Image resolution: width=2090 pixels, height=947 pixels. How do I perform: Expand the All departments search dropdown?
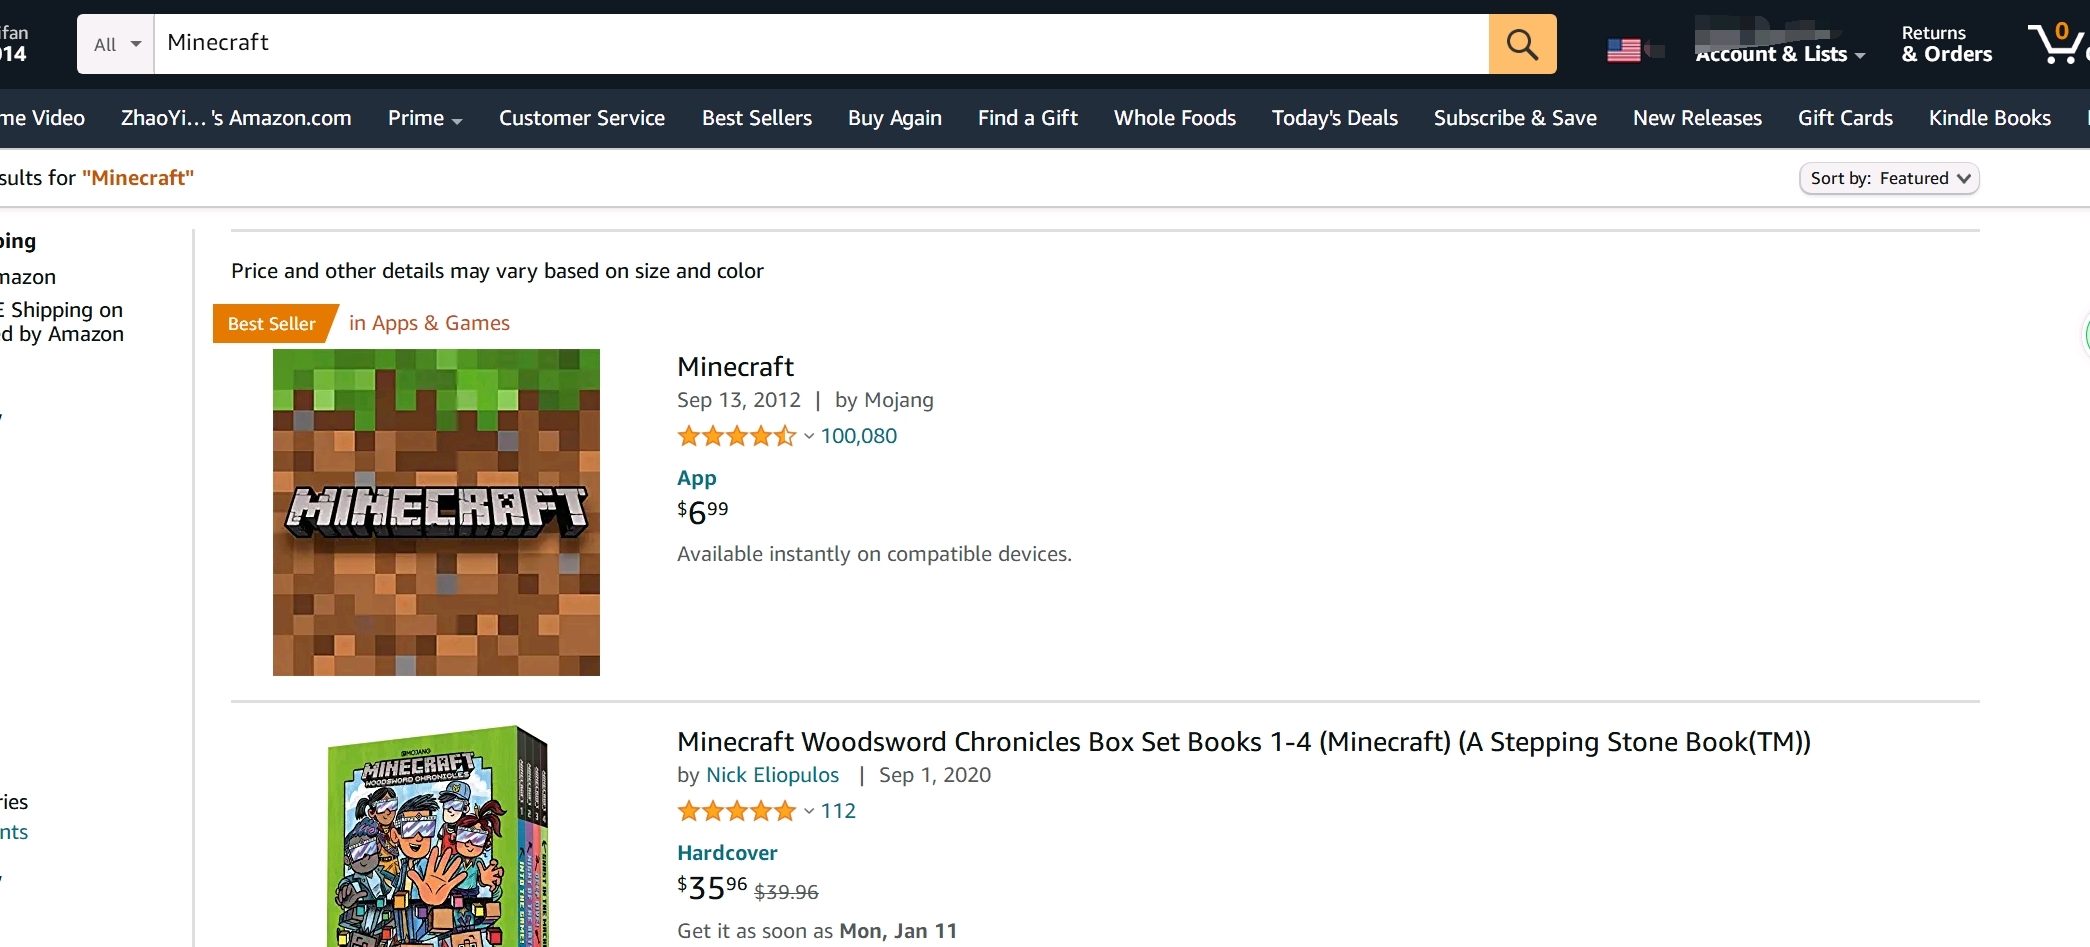tap(116, 44)
